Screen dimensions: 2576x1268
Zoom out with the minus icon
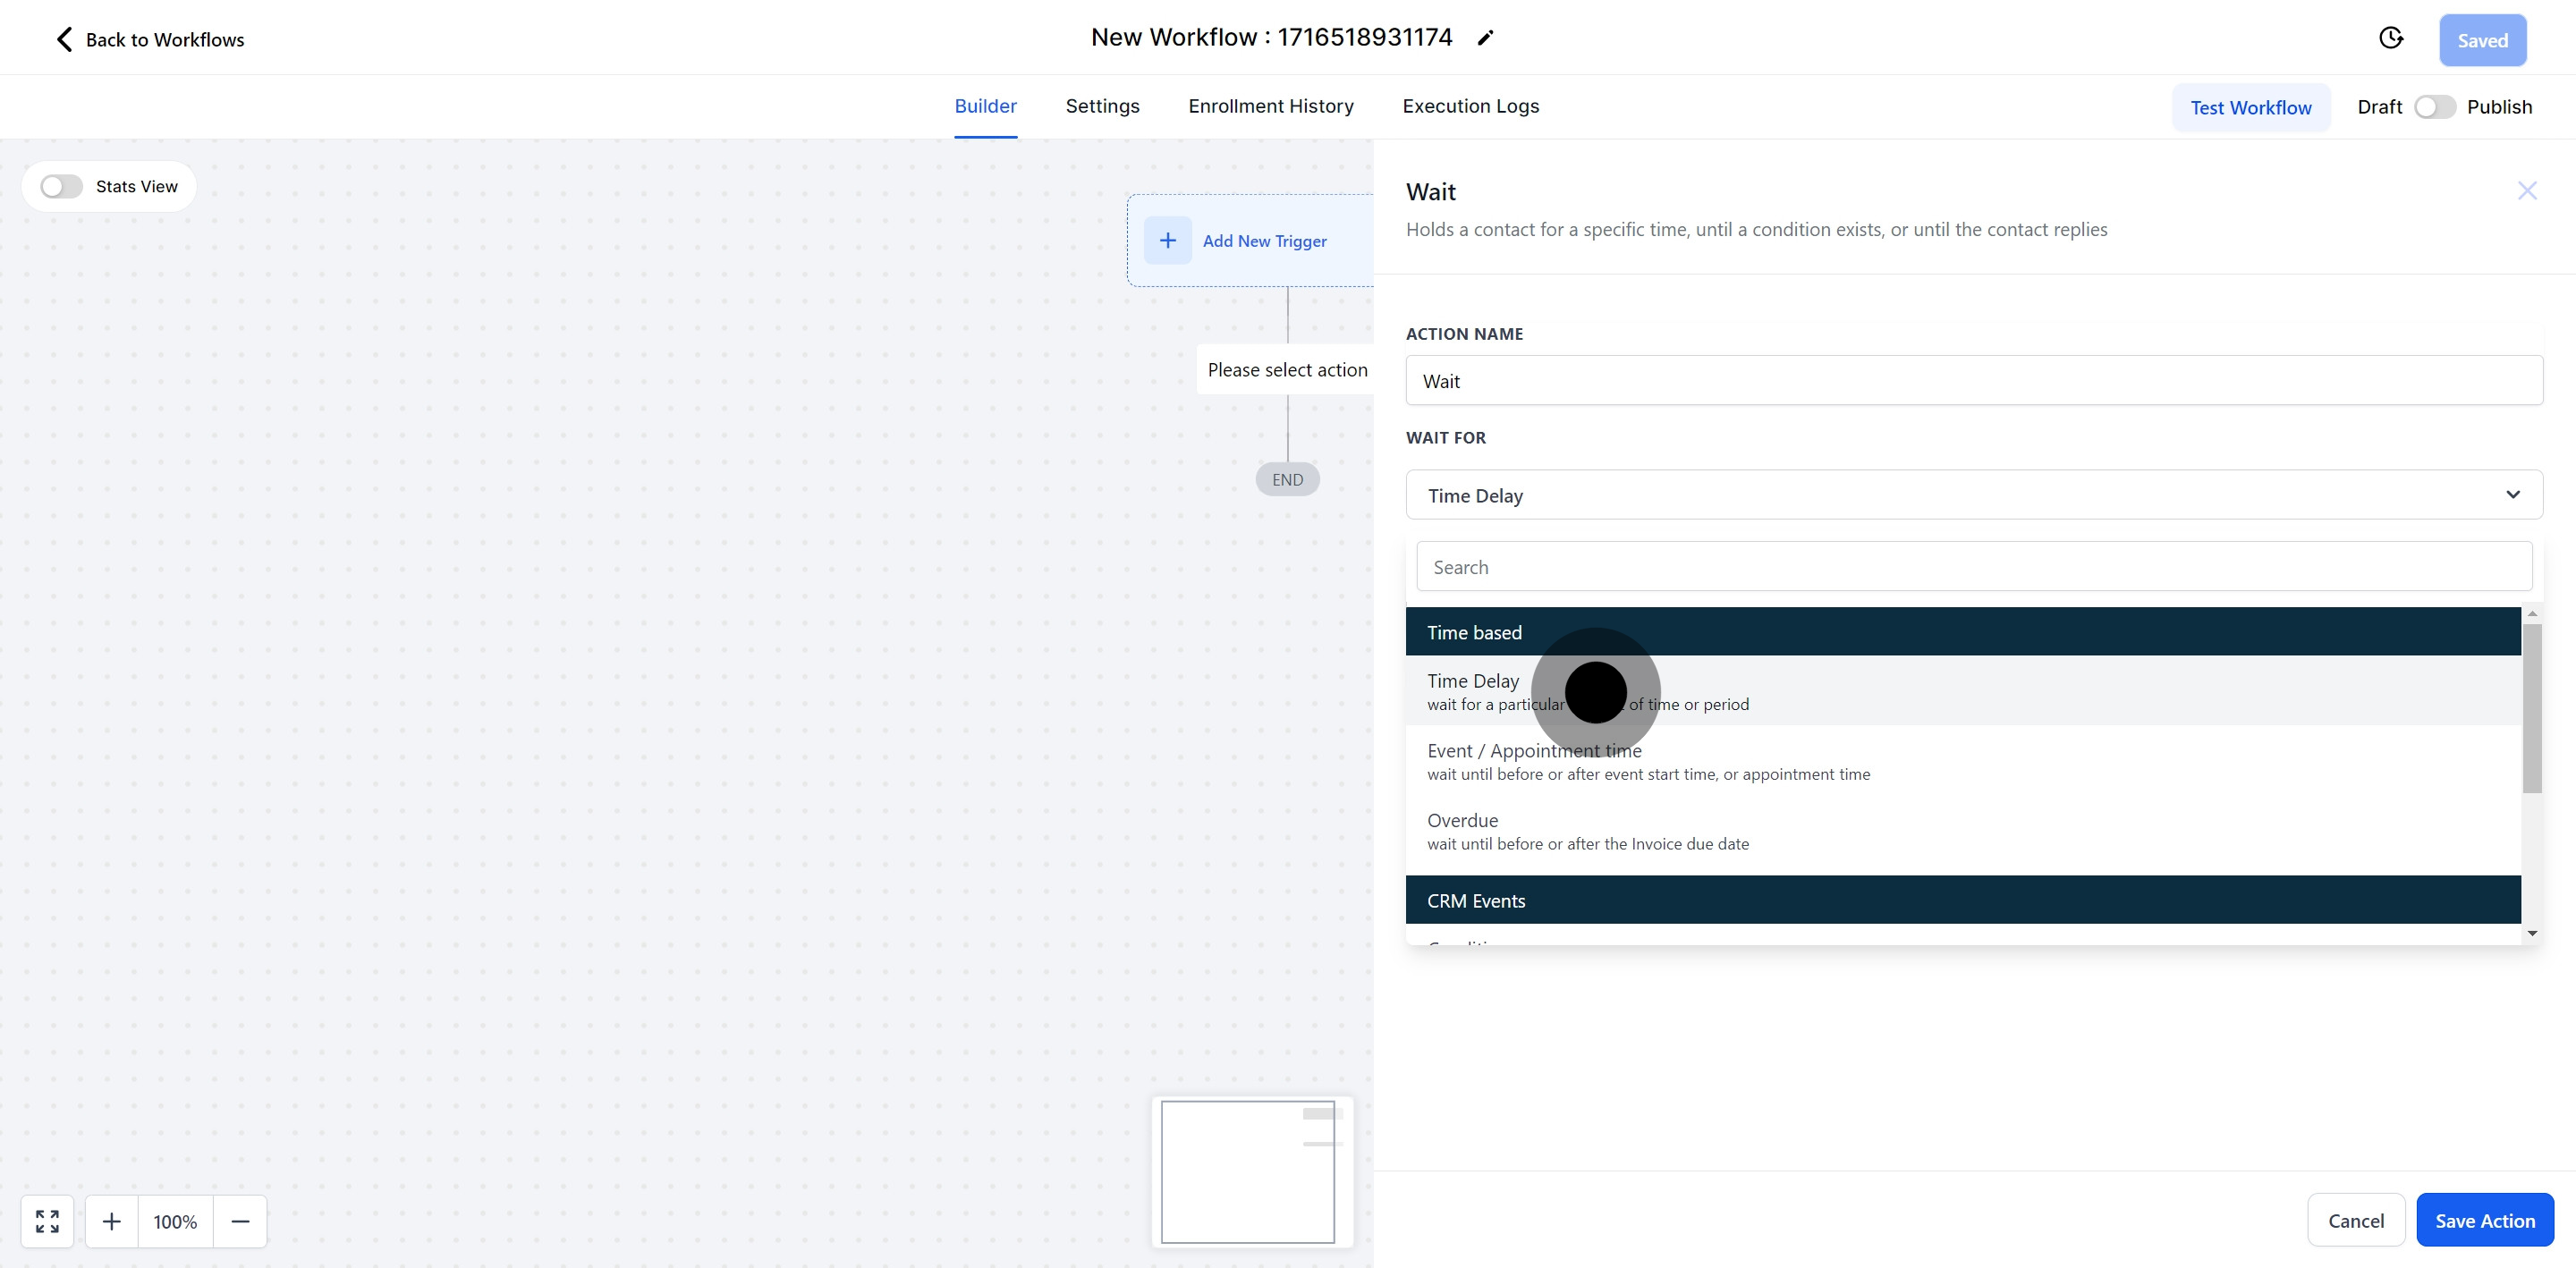click(x=240, y=1221)
